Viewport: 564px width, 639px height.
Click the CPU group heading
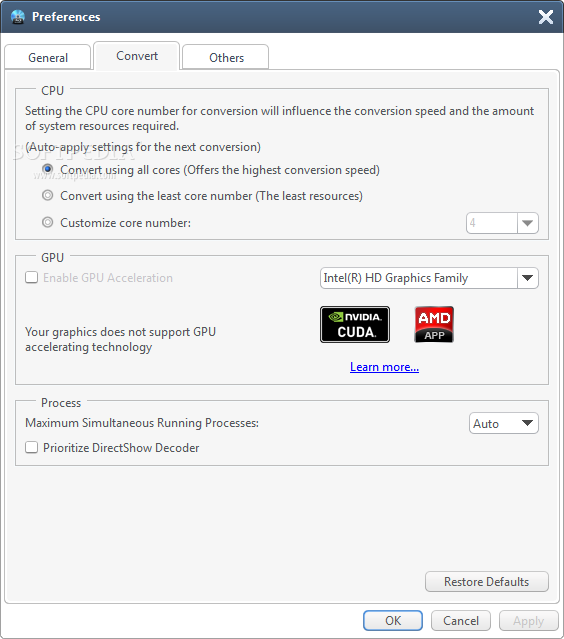[x=53, y=90]
